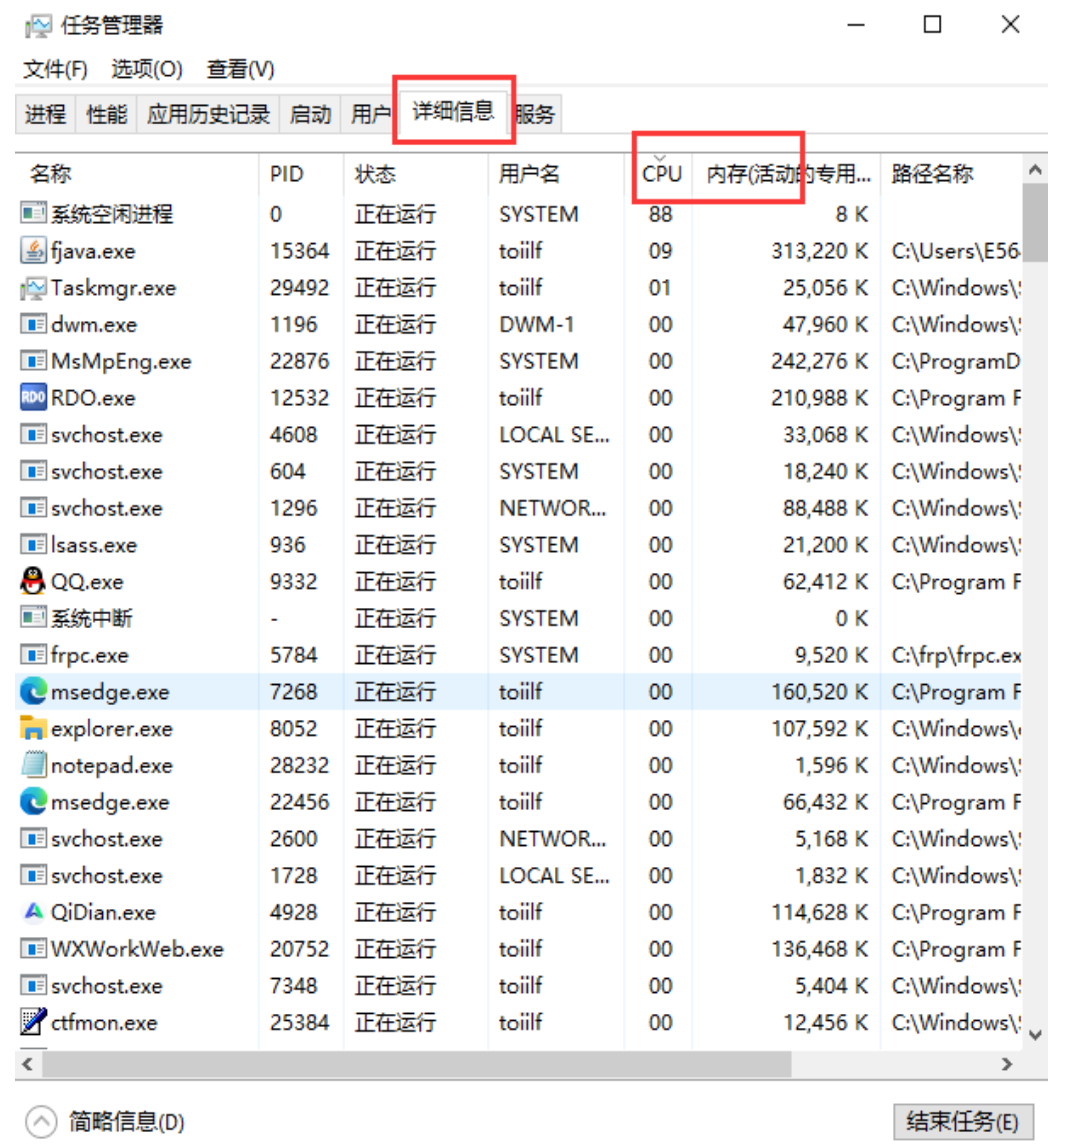This screenshot has width=1086, height=1147.
Task: Open the 查看(V) menu
Action: pyautogui.click(x=240, y=69)
